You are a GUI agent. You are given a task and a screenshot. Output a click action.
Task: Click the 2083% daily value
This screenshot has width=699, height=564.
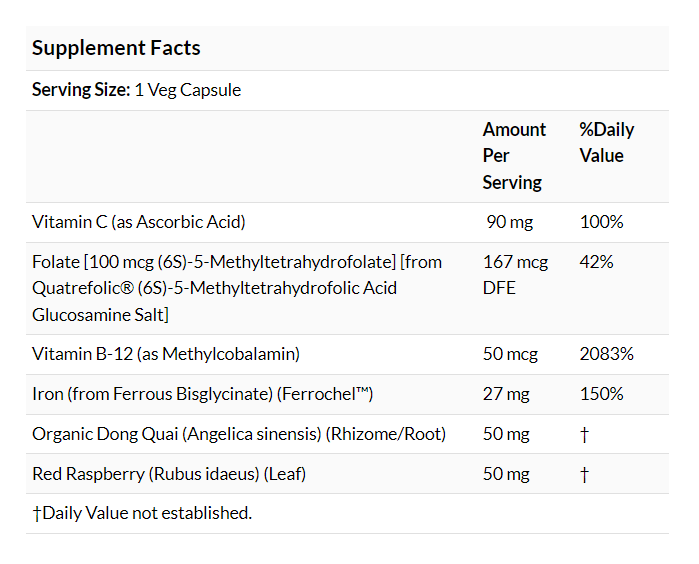click(606, 354)
